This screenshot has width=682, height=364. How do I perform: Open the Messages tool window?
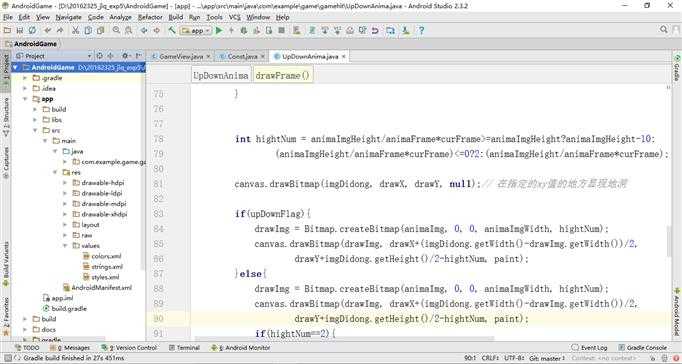tap(70, 348)
